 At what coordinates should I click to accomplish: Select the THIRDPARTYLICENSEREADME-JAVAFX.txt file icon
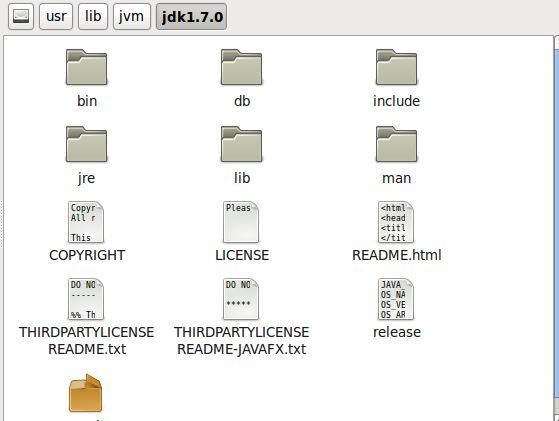241,299
